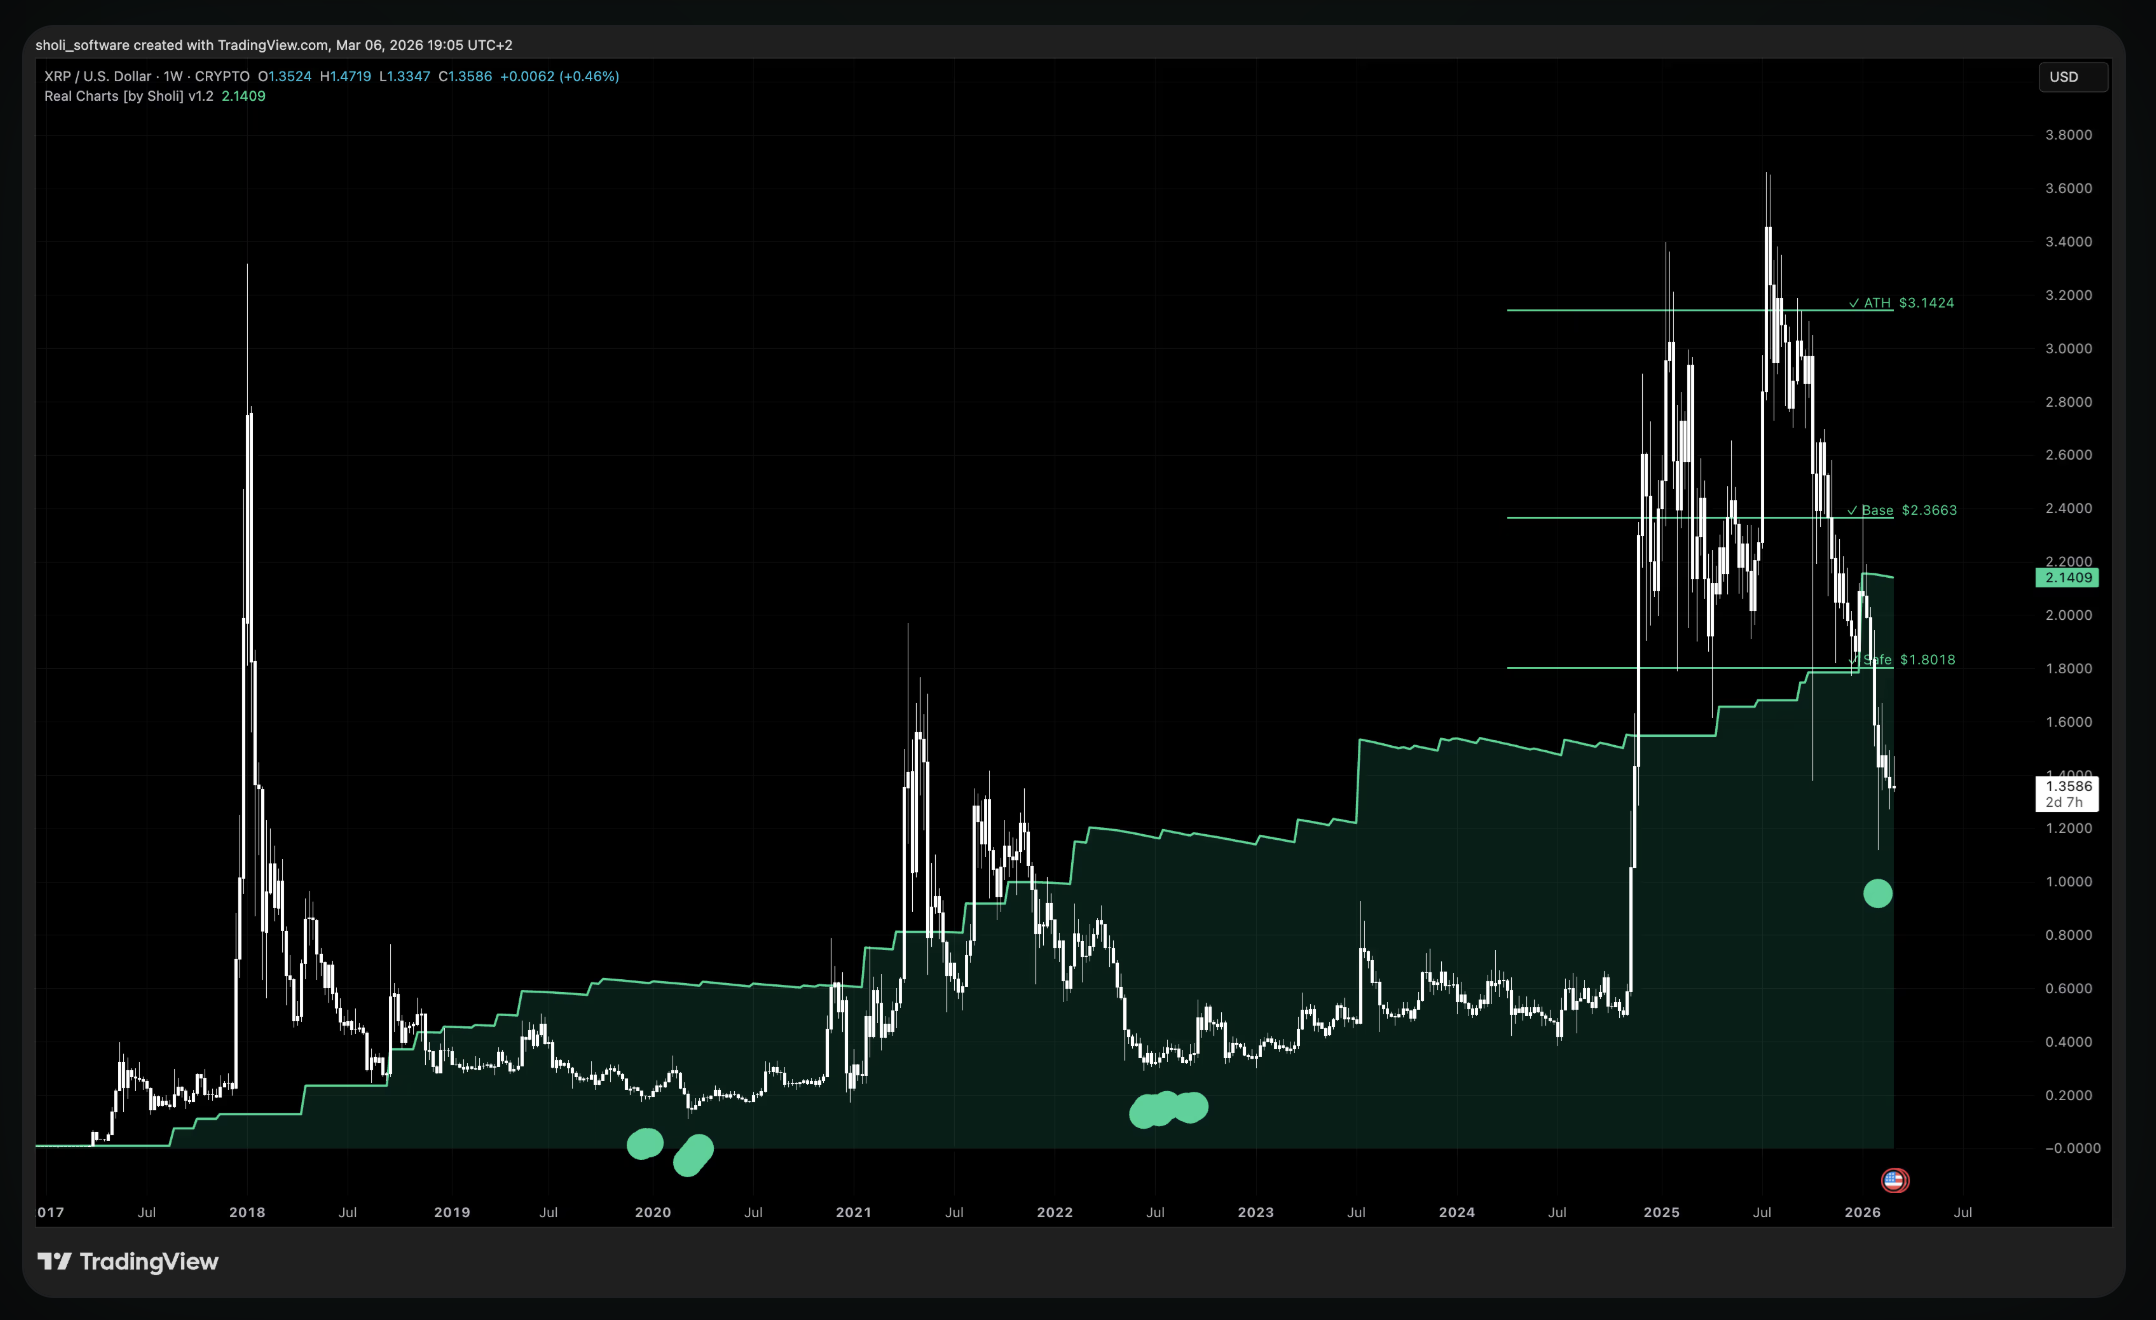
Task: Click the H1.4719 high value in legend
Action: pyautogui.click(x=346, y=76)
